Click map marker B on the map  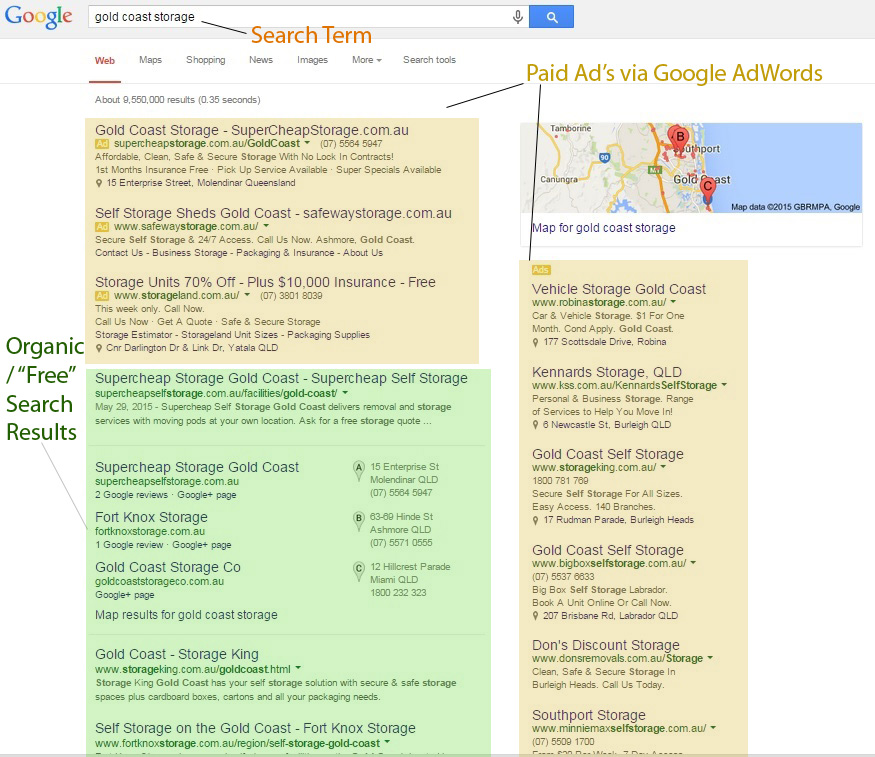click(679, 138)
